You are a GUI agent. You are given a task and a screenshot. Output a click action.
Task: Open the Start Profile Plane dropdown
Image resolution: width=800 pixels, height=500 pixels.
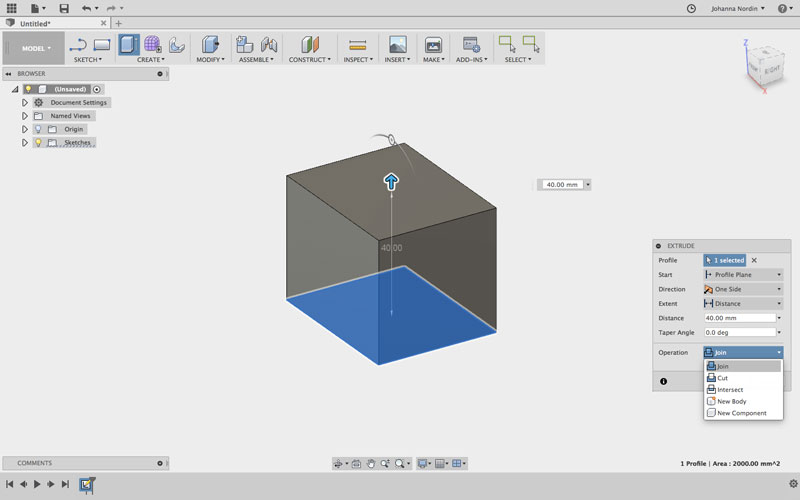[743, 274]
